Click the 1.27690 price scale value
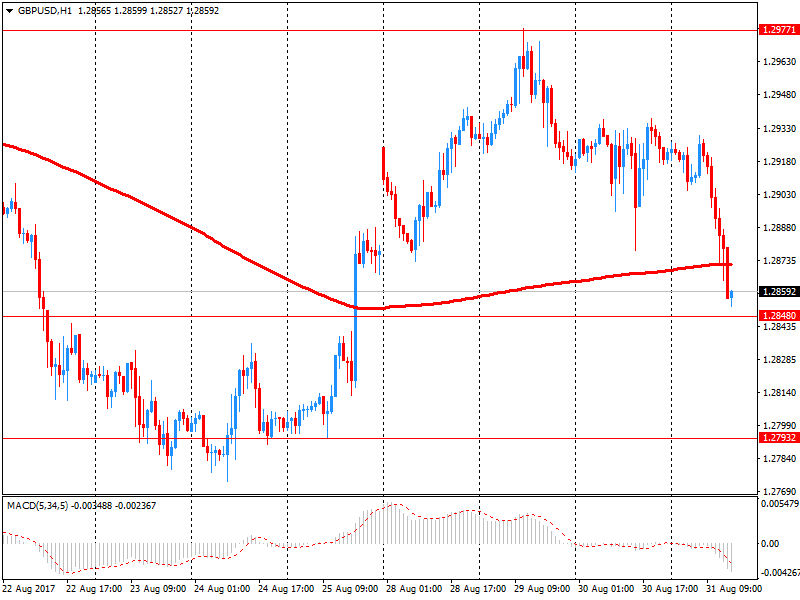The height and width of the screenshot is (600, 800). (x=779, y=492)
